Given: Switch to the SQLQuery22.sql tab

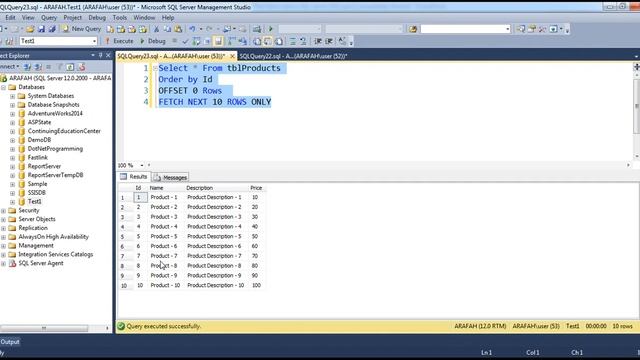Looking at the screenshot, I should (293, 56).
